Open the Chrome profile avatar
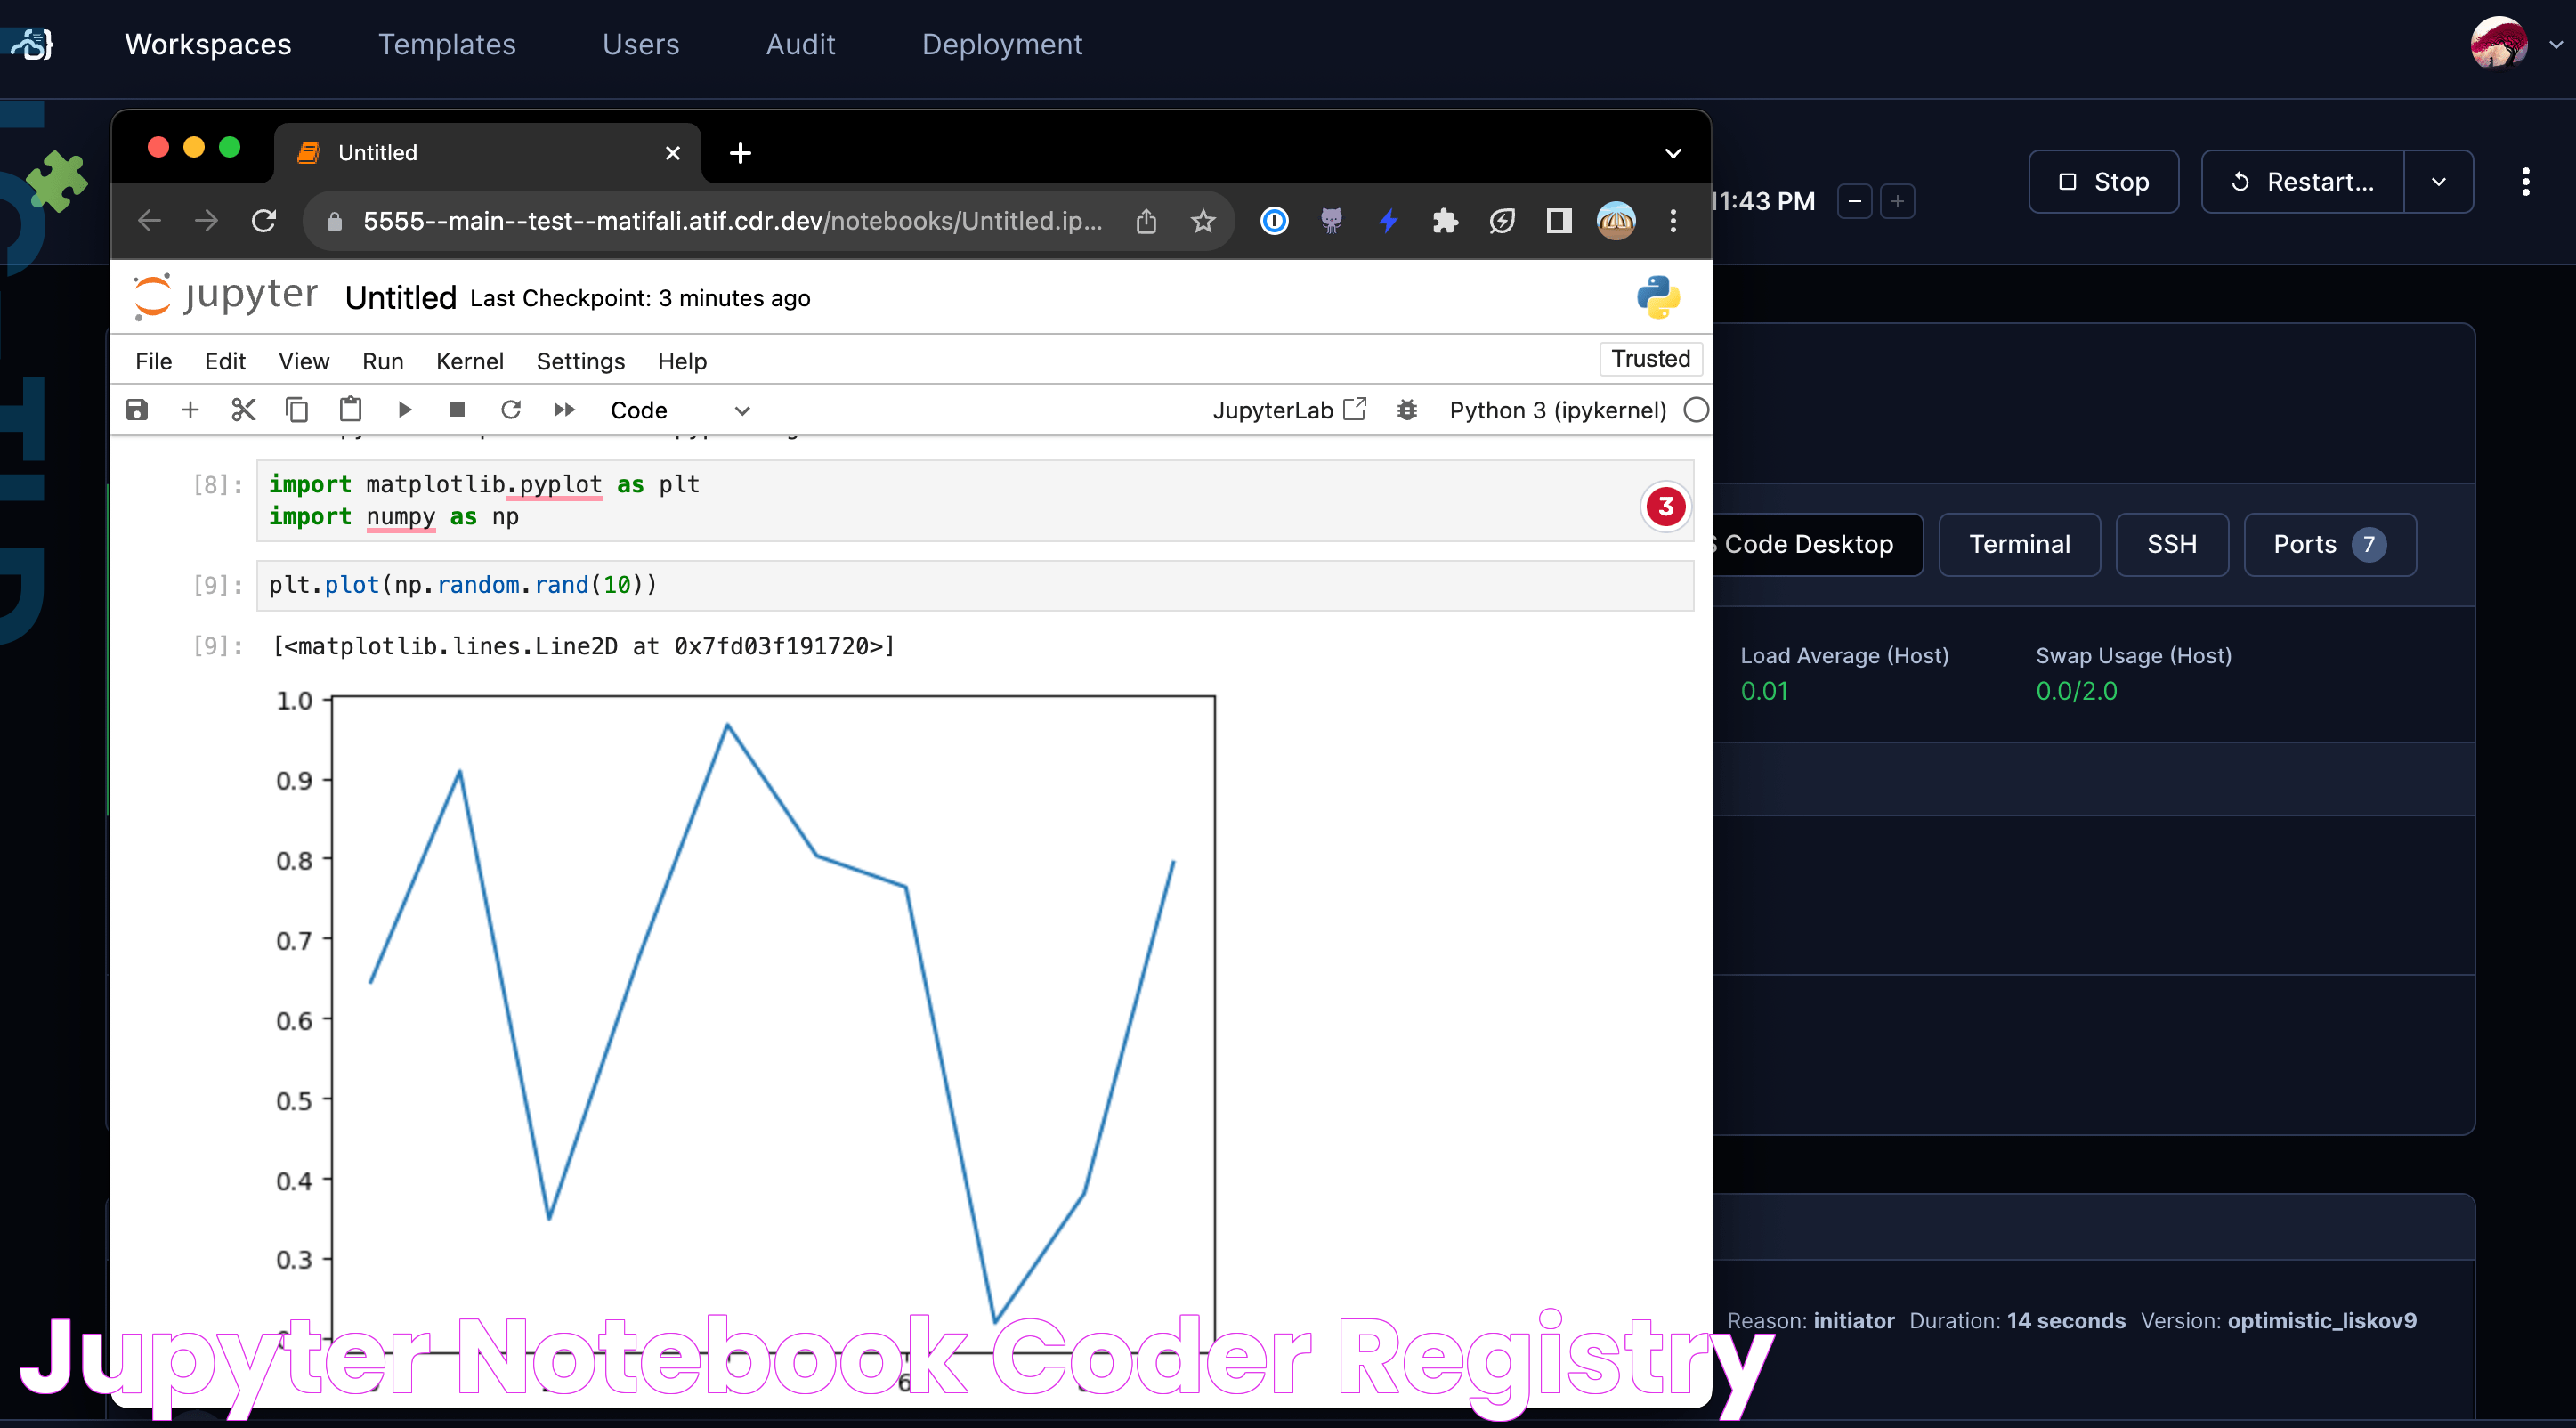 tap(1616, 221)
